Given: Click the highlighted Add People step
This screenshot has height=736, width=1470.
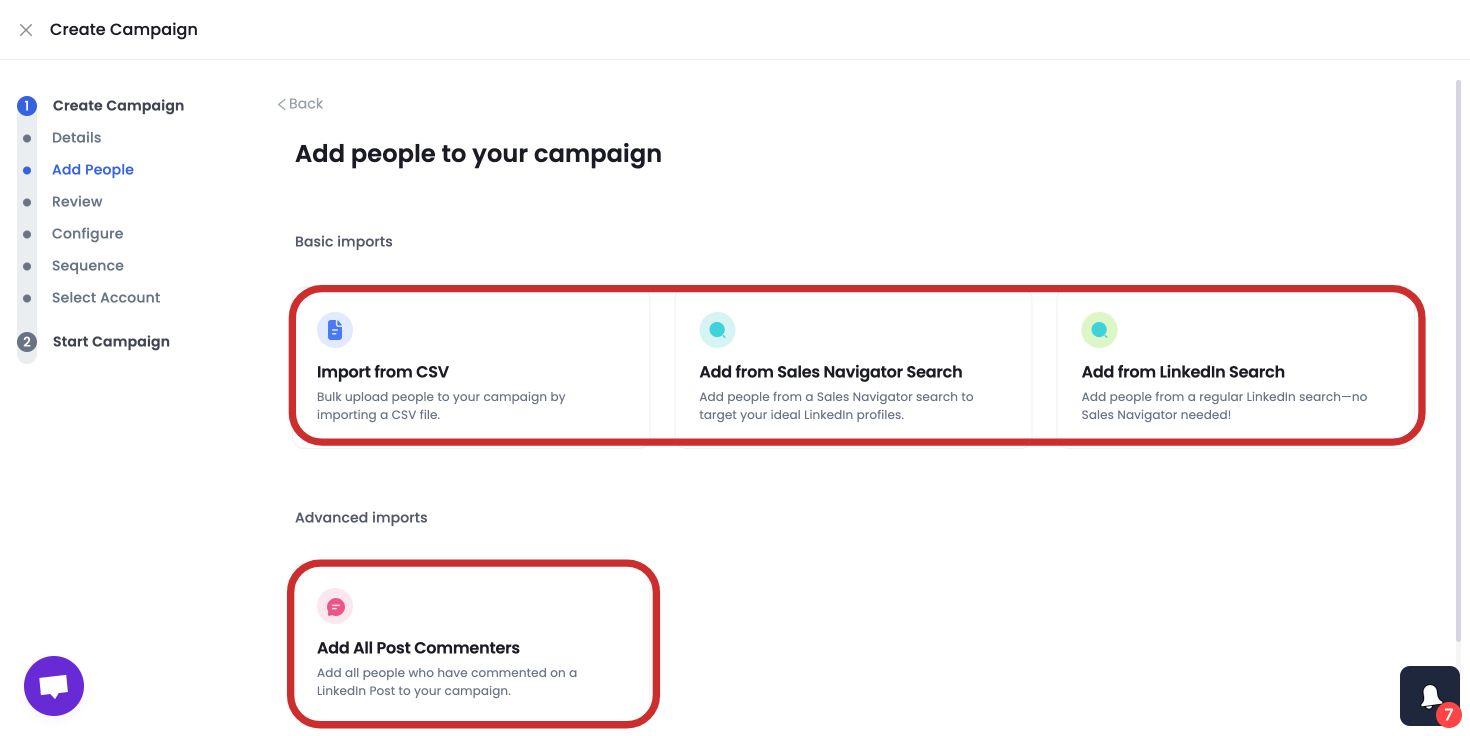Looking at the screenshot, I should (x=93, y=169).
